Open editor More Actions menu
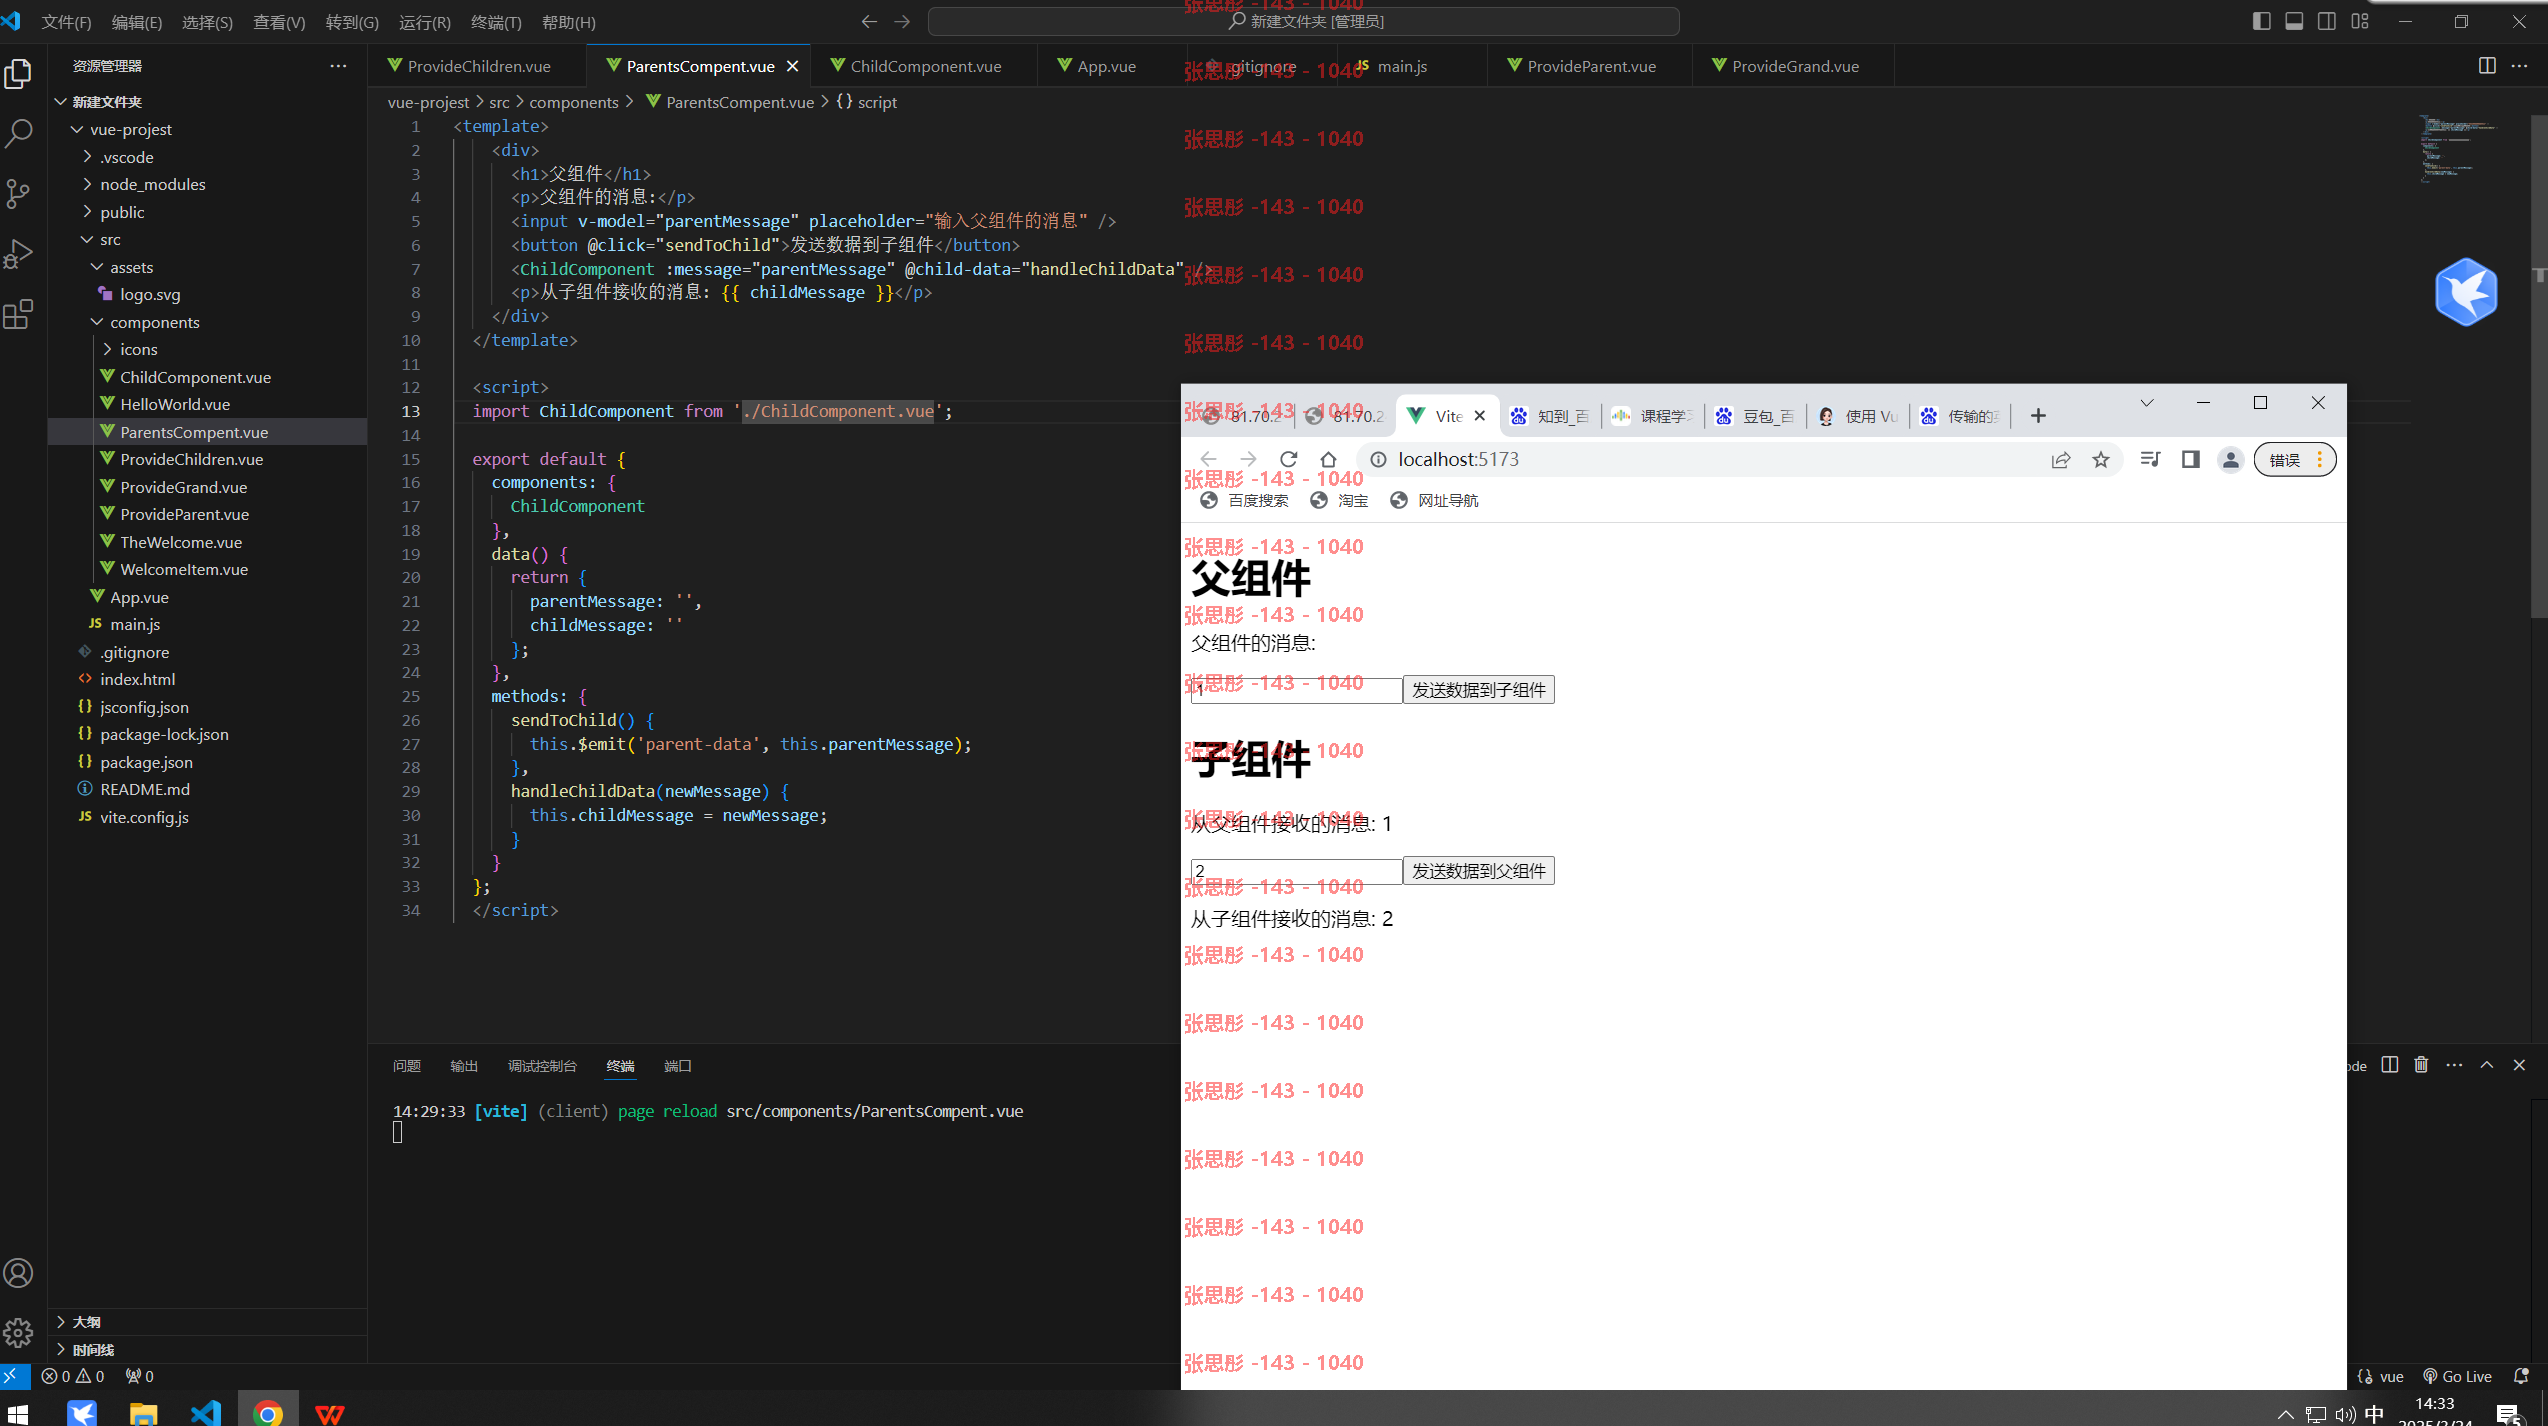The height and width of the screenshot is (1426, 2548). (2519, 66)
